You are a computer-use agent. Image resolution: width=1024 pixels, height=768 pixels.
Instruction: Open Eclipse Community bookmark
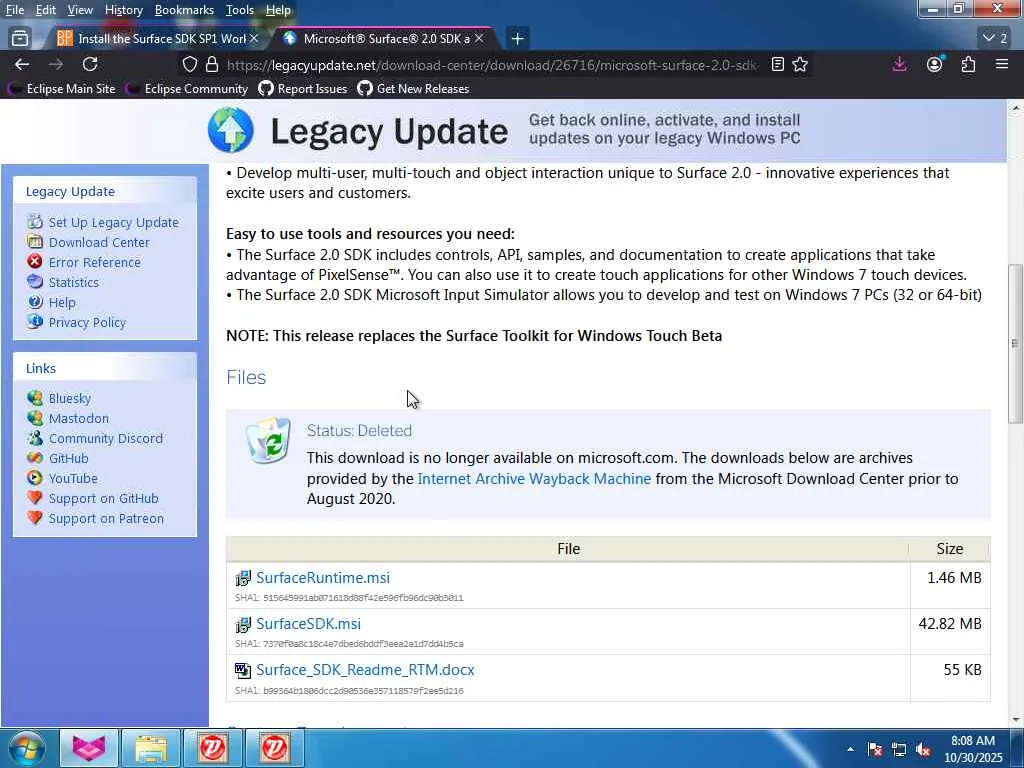[x=187, y=89]
